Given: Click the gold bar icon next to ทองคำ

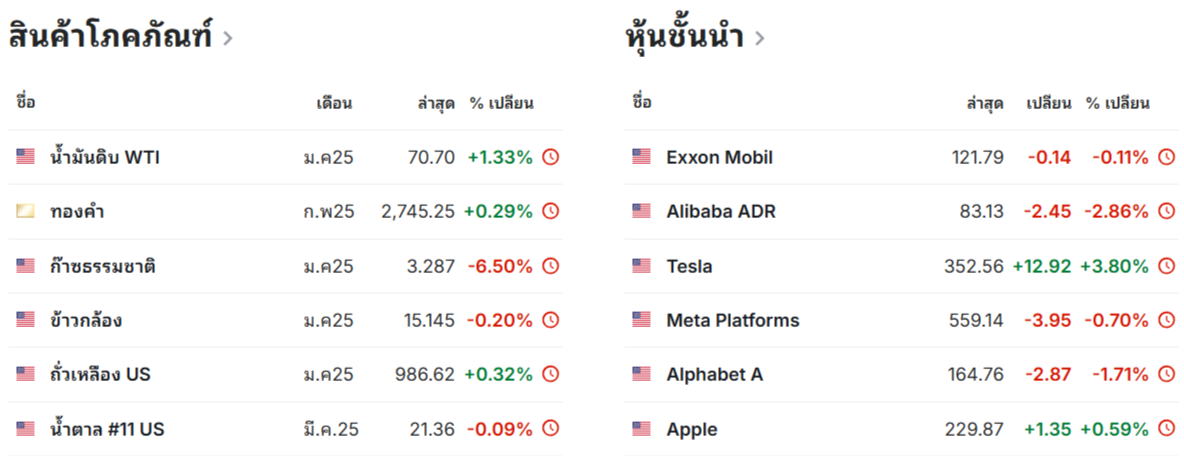Looking at the screenshot, I should [26, 211].
